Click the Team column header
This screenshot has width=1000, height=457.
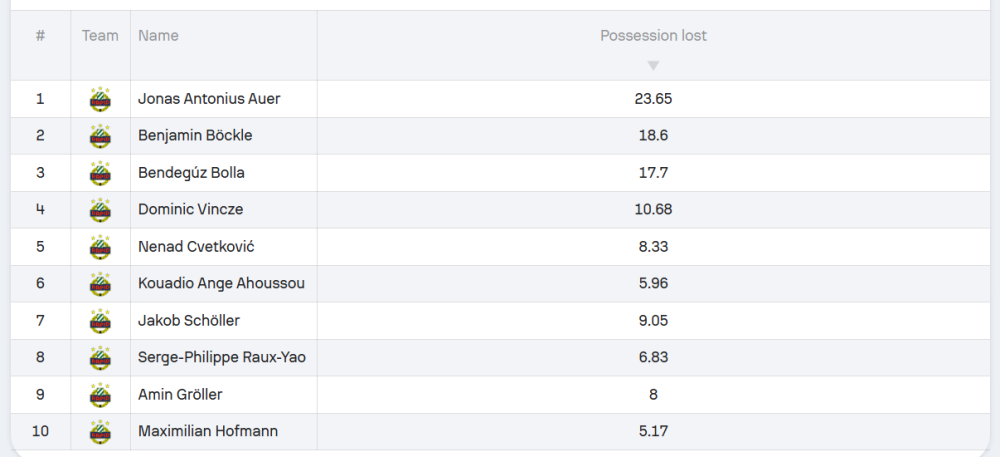[x=100, y=36]
